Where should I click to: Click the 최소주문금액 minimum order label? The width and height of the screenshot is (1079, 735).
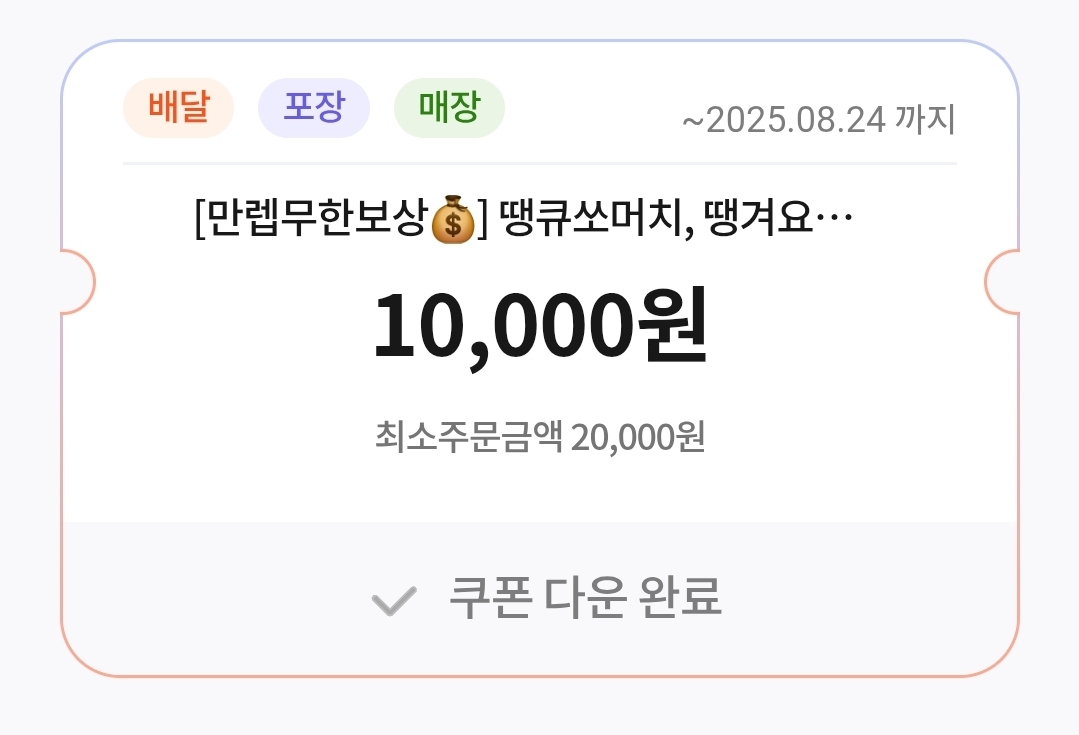[468, 436]
